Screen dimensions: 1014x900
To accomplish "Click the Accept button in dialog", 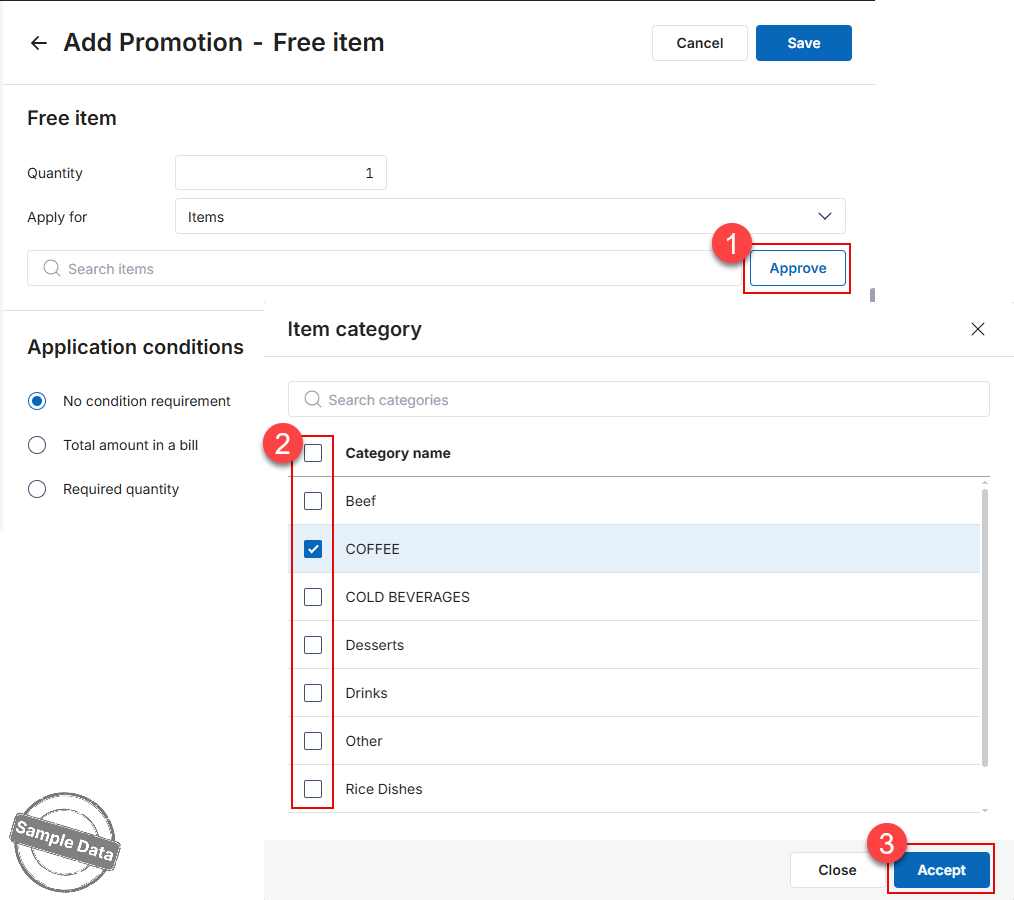I will click(x=941, y=870).
